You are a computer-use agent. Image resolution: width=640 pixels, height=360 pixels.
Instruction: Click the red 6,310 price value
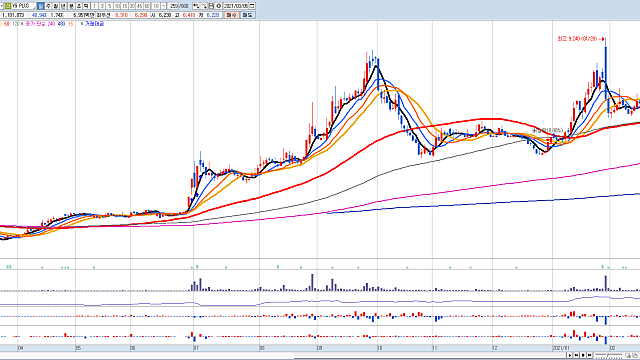[121, 15]
